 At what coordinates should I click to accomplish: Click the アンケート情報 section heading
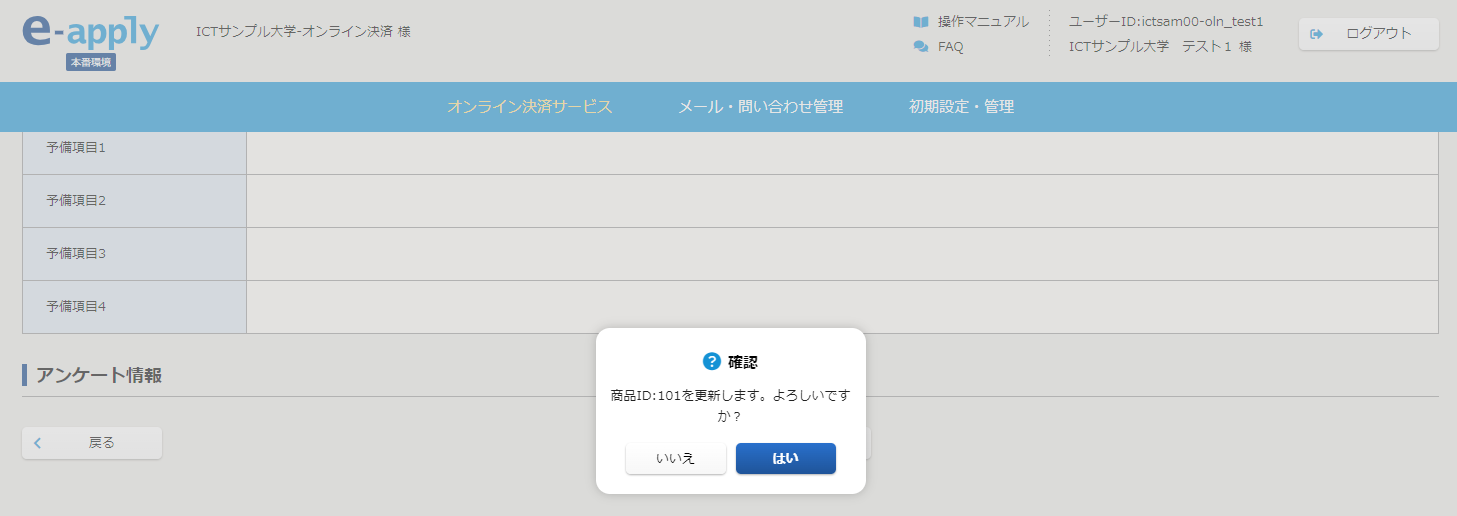[99, 376]
